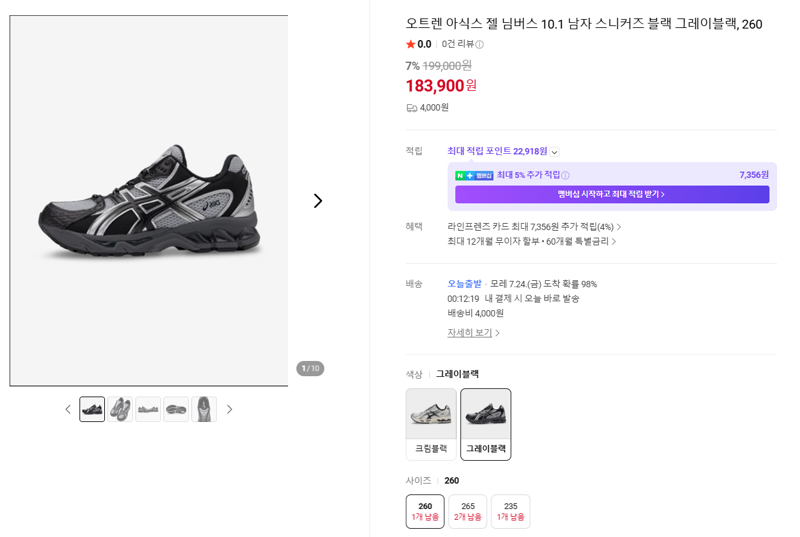
Task: Show previous thumbnails with left arrow
Action: pos(68,410)
